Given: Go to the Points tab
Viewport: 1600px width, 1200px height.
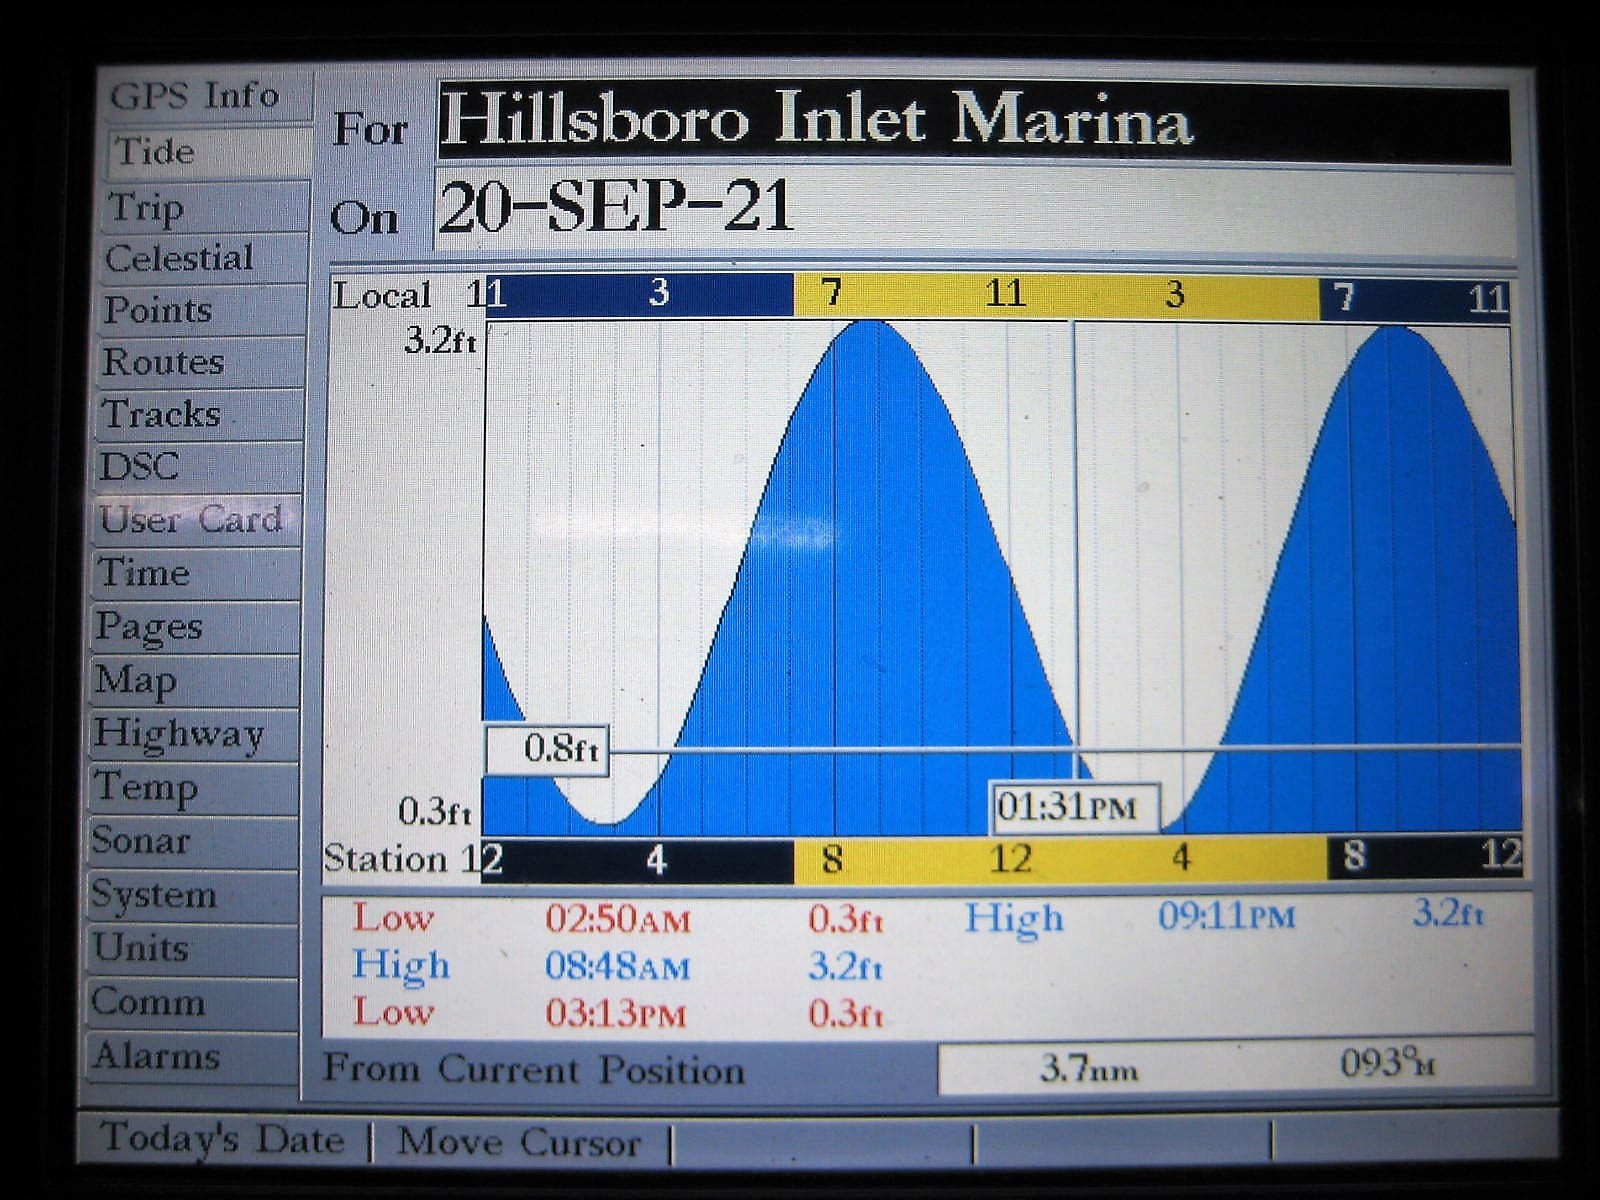Looking at the screenshot, I should pos(202,310).
